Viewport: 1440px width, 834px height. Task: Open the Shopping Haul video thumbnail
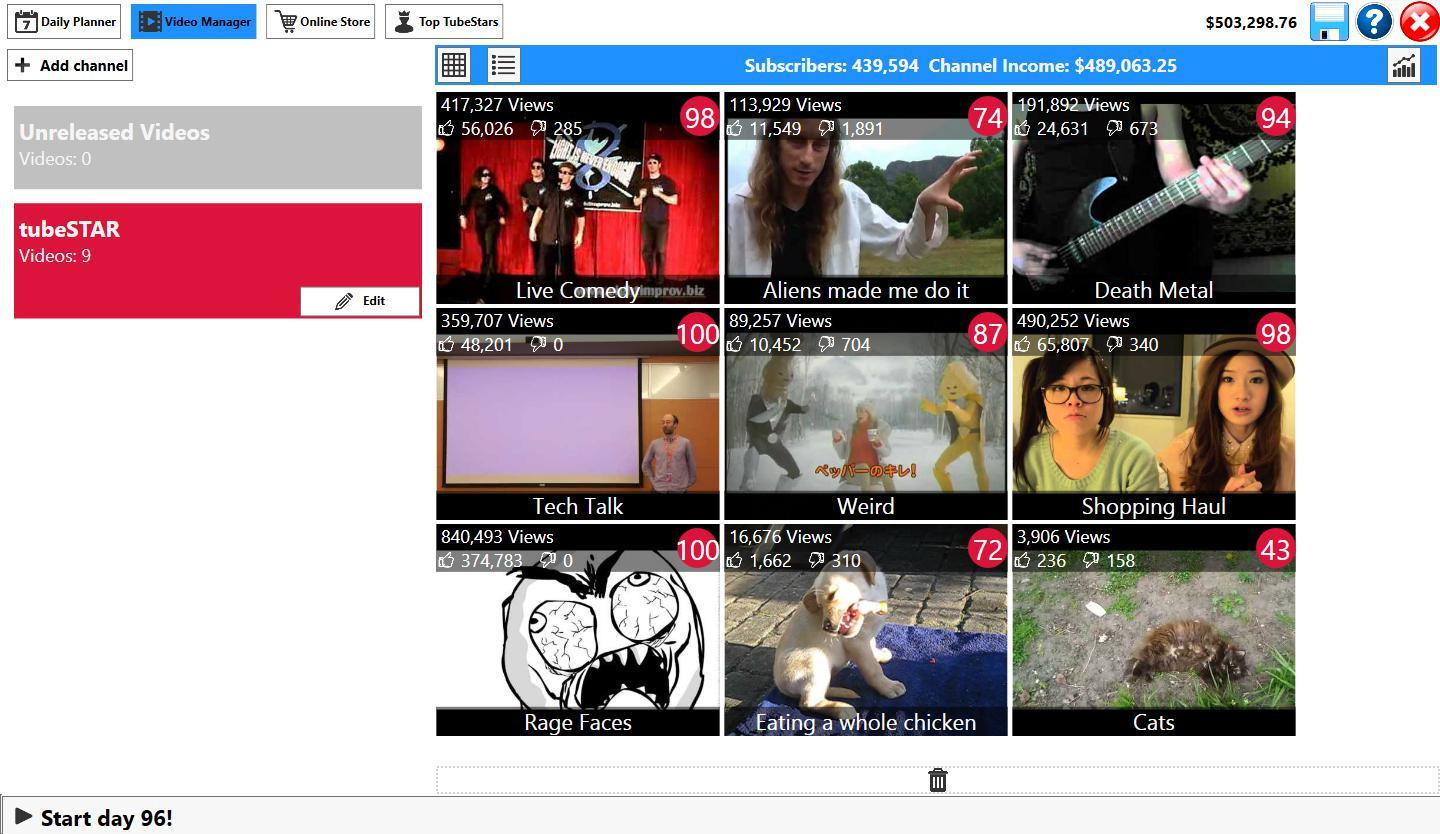click(x=1154, y=414)
